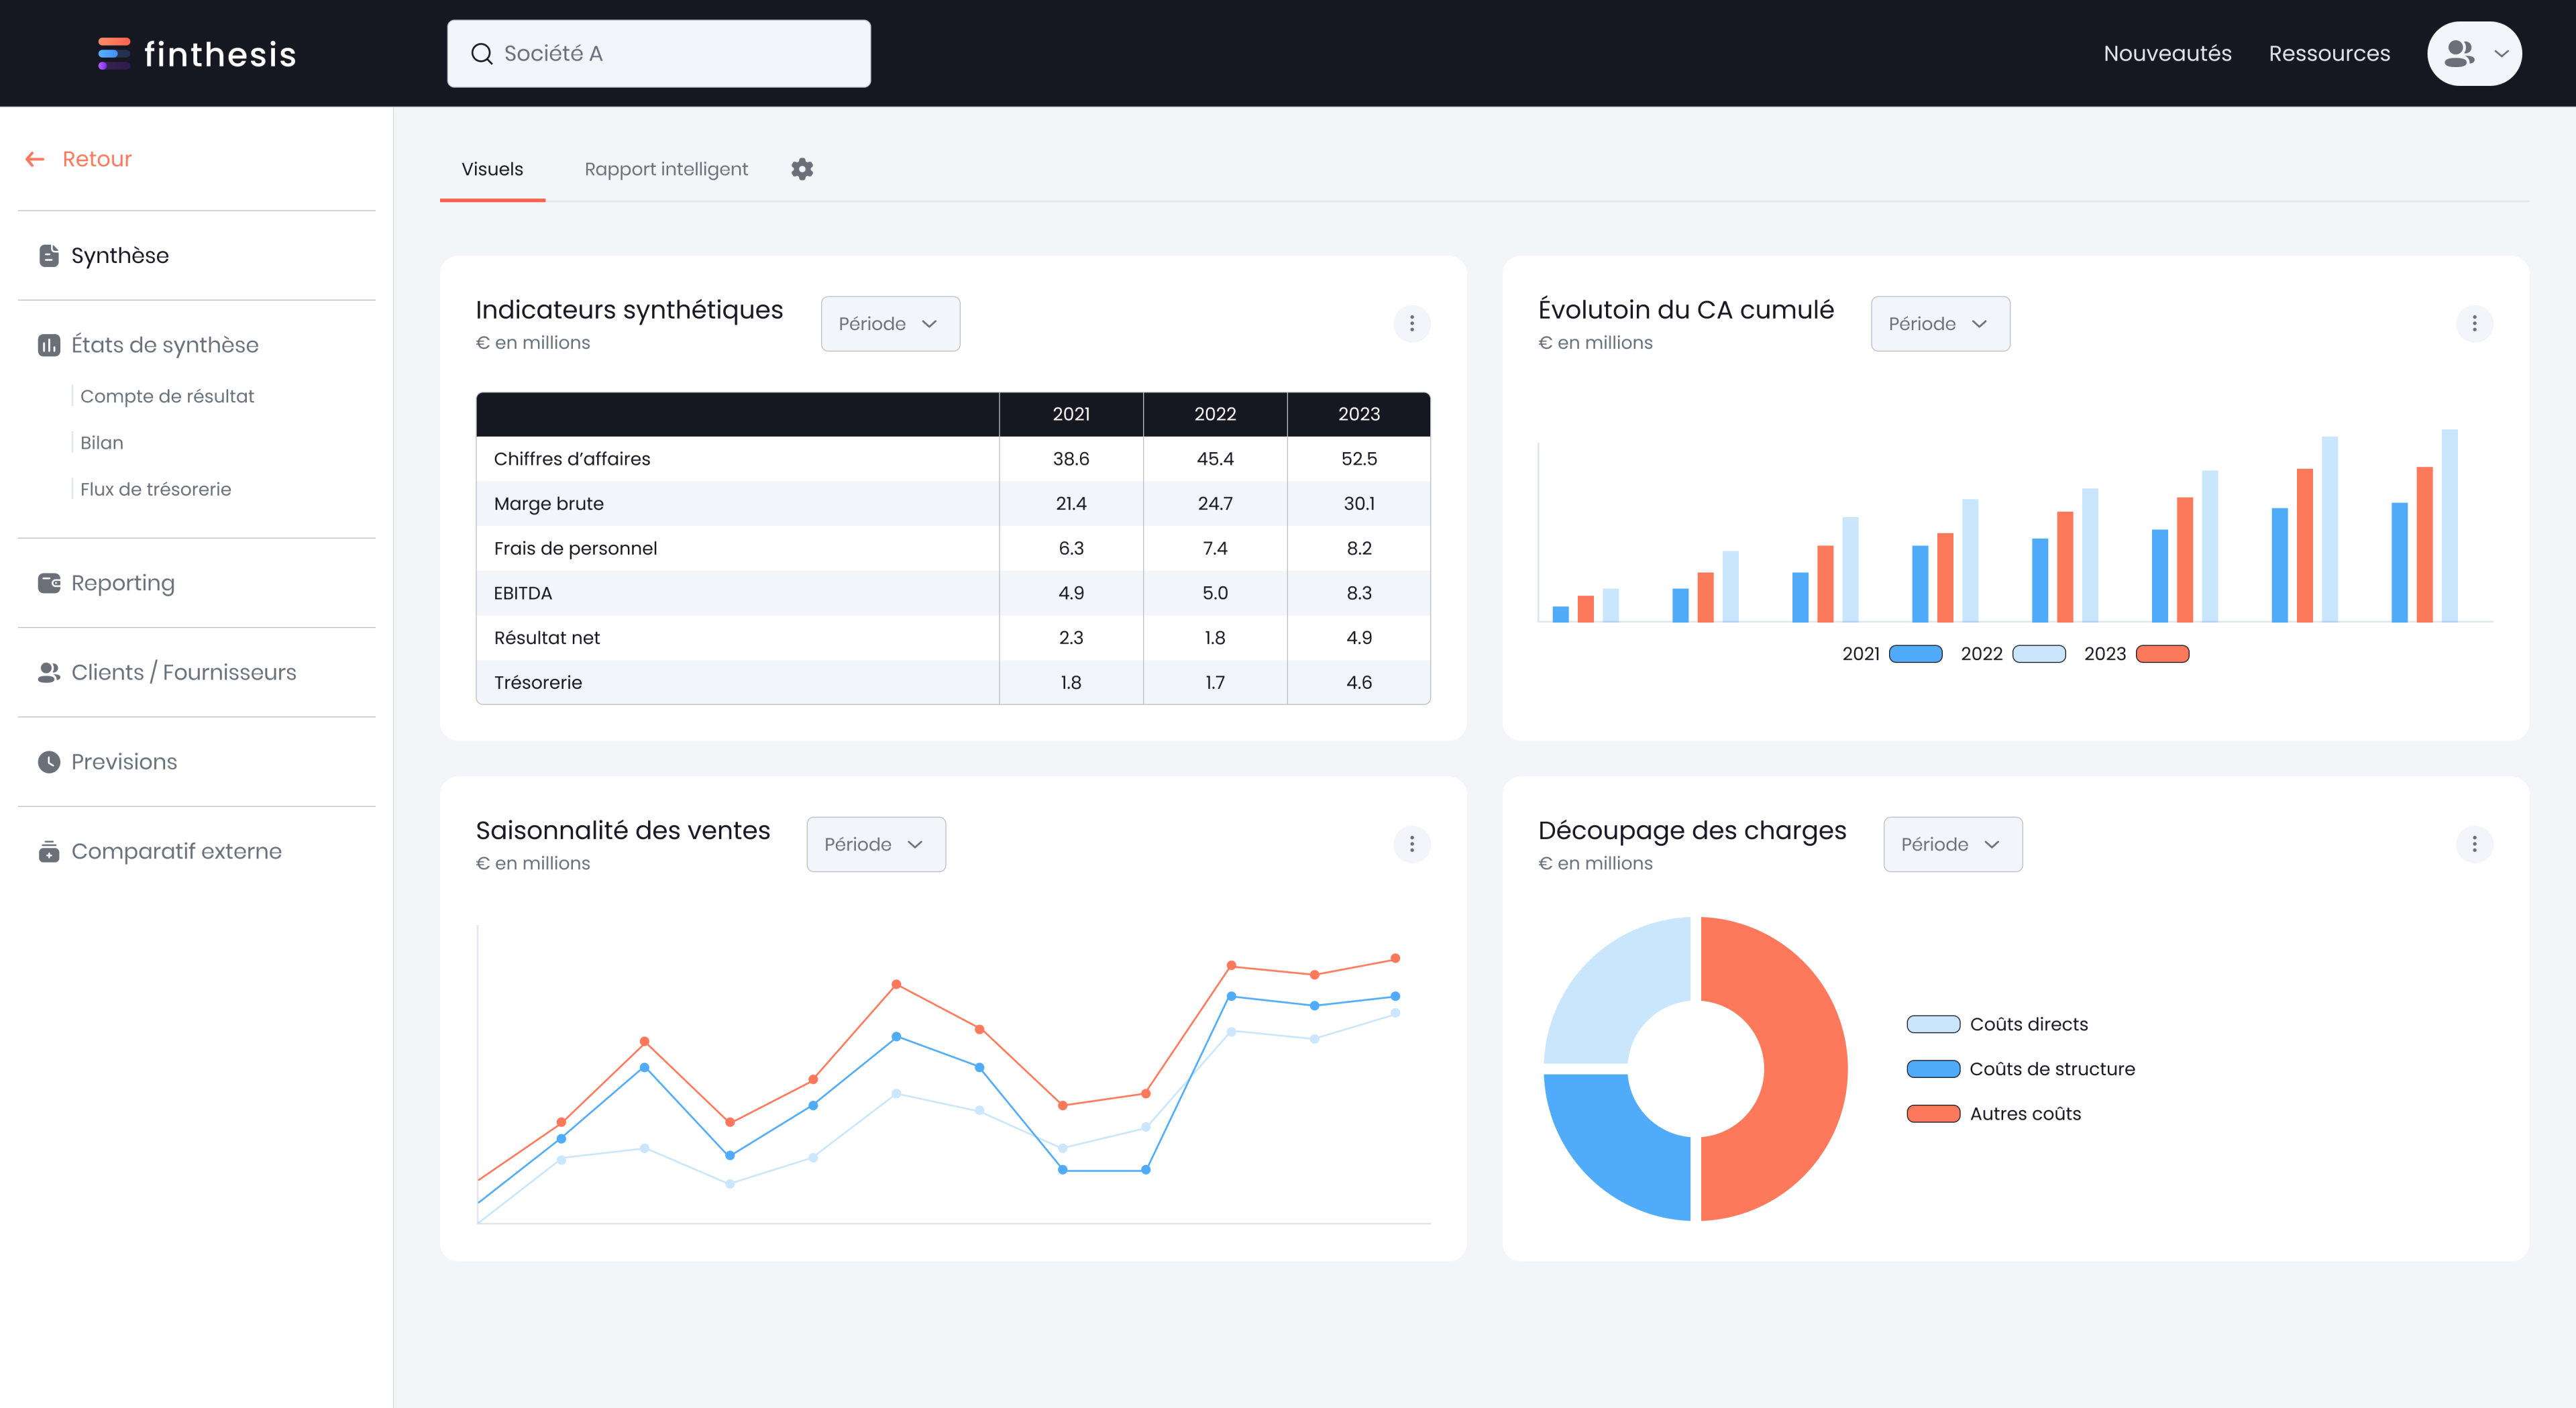Screen dimensions: 2576x1408
Task: Click the Chiffres d'affaires row label
Action: click(x=572, y=459)
